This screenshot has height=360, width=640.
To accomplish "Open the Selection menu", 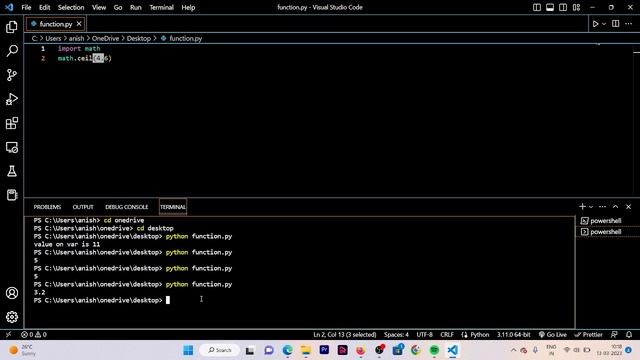I will tap(71, 7).
